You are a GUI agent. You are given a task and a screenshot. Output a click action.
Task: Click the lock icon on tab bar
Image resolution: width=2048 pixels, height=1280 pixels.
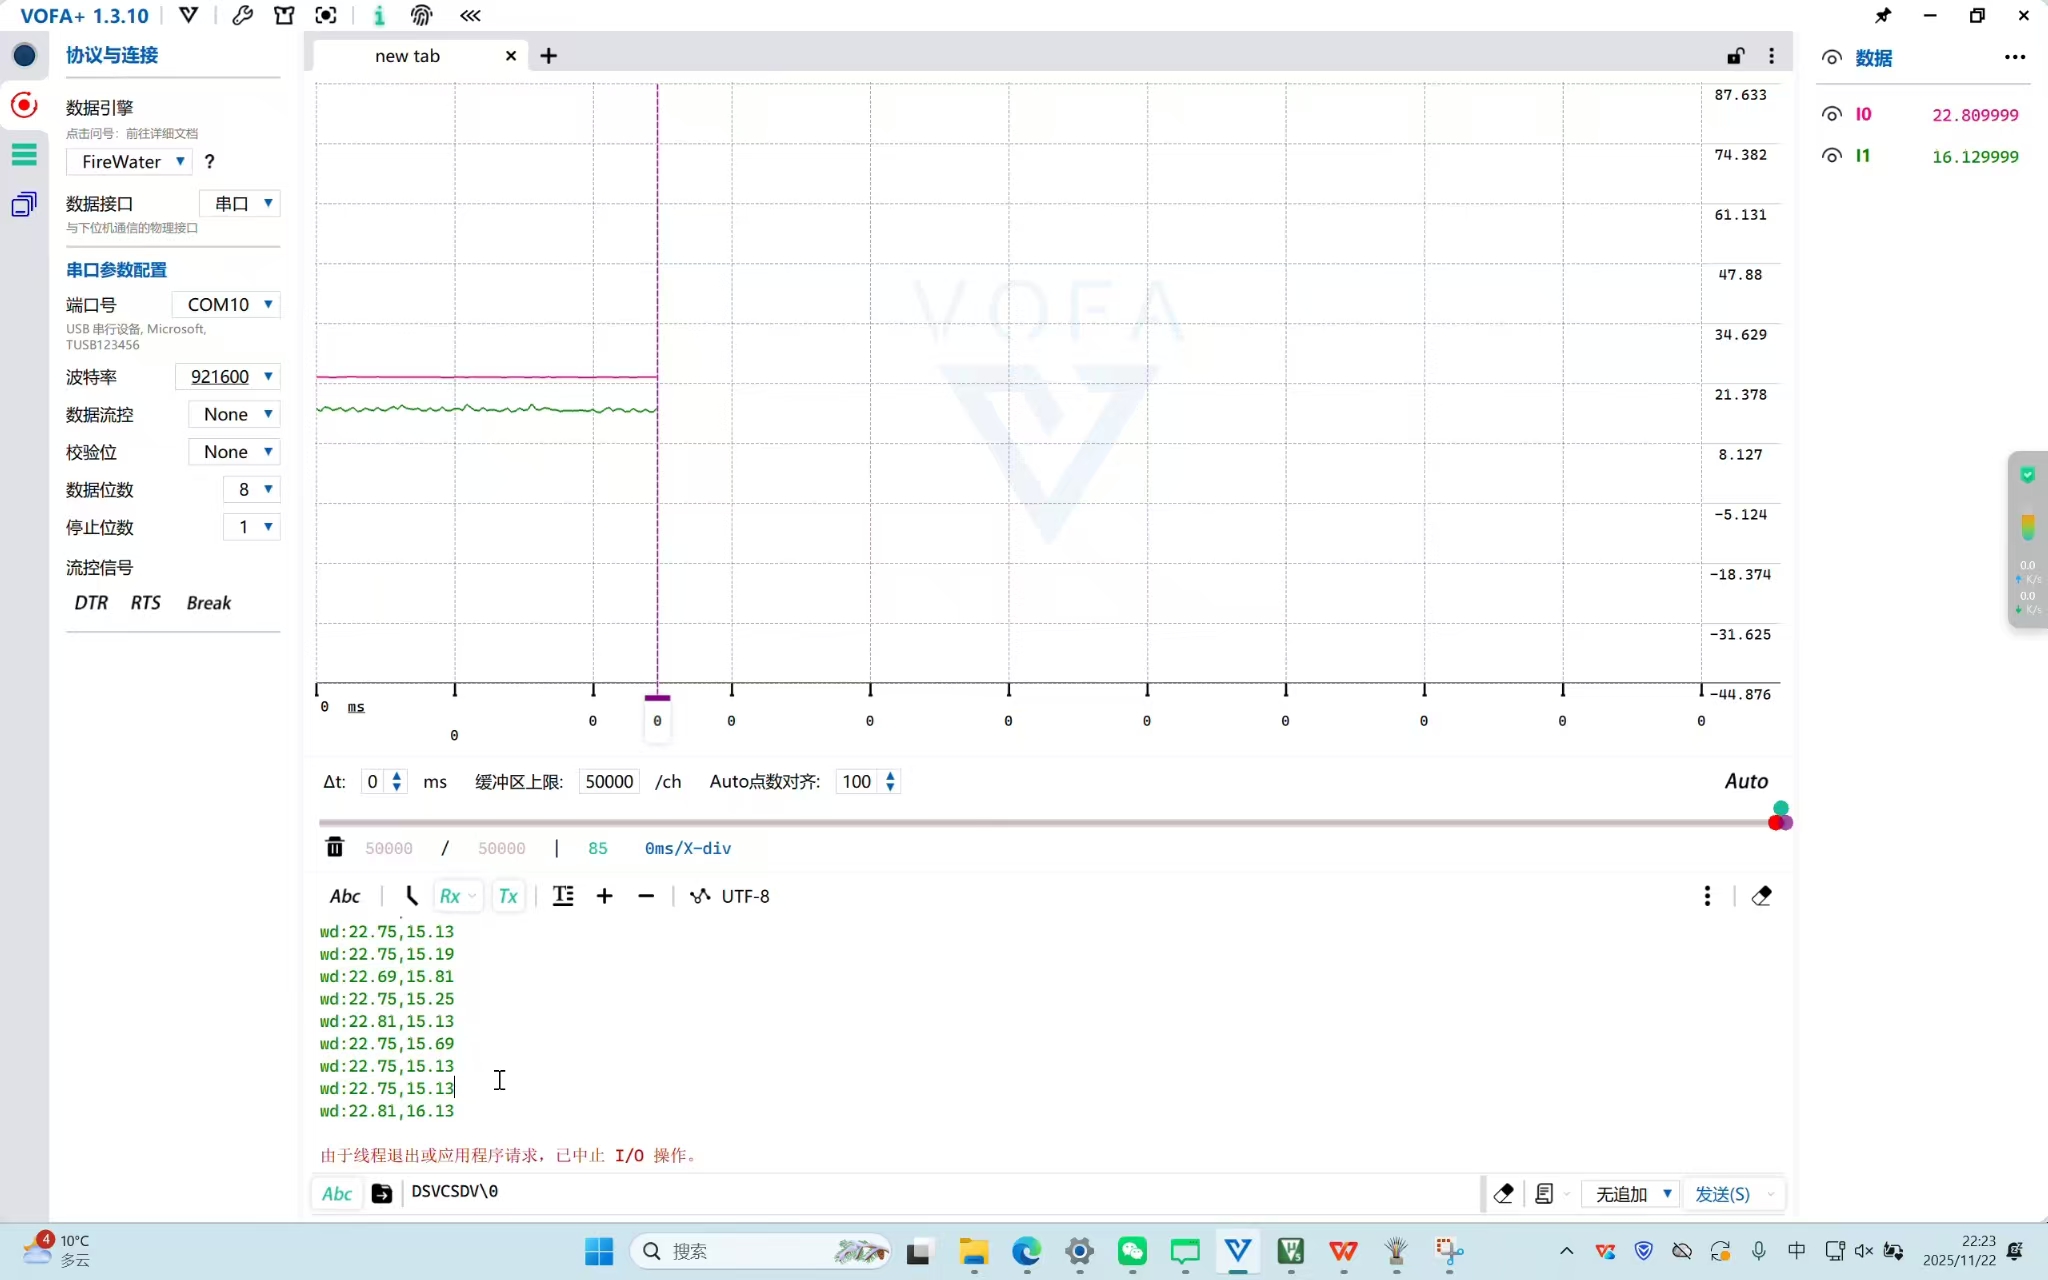pyautogui.click(x=1735, y=56)
